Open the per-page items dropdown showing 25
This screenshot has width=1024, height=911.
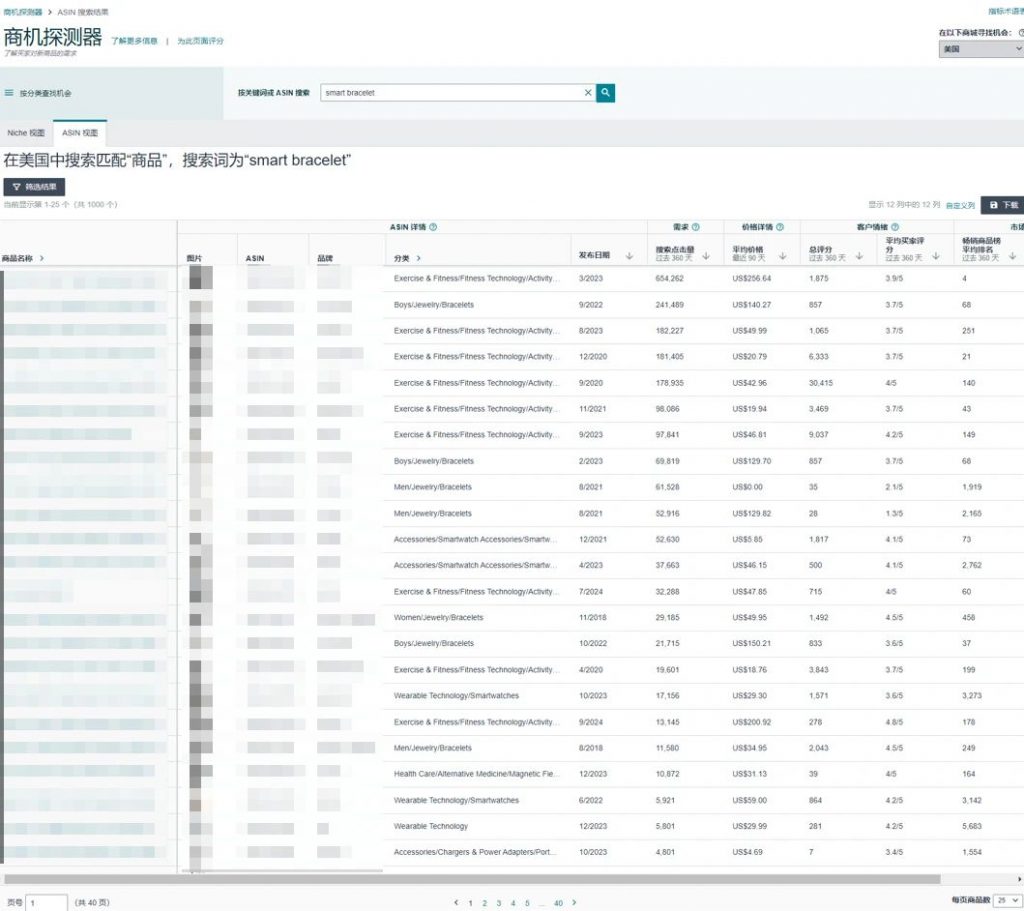[x=1008, y=901]
